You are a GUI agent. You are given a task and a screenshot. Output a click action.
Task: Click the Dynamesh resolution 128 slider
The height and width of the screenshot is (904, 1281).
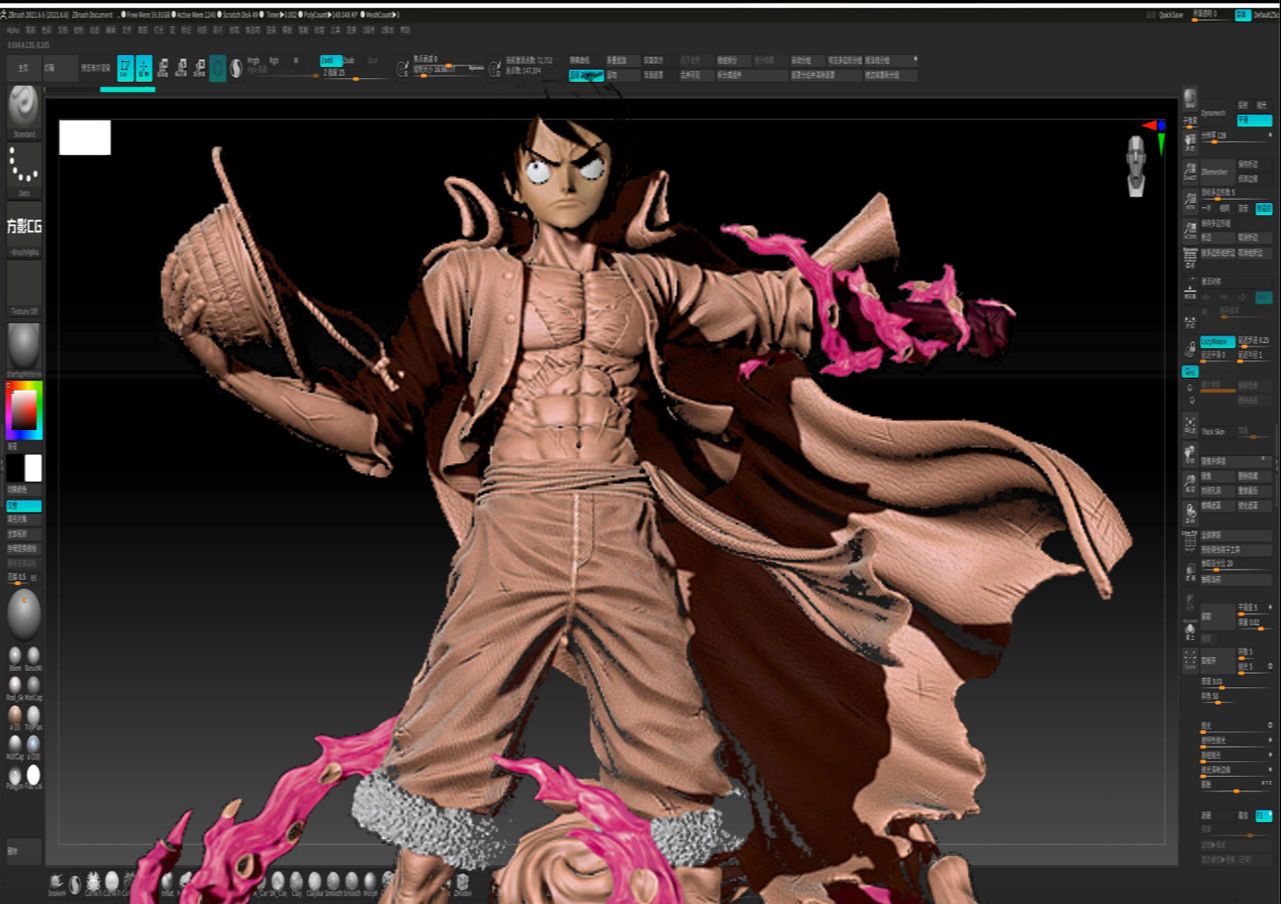tap(1236, 137)
